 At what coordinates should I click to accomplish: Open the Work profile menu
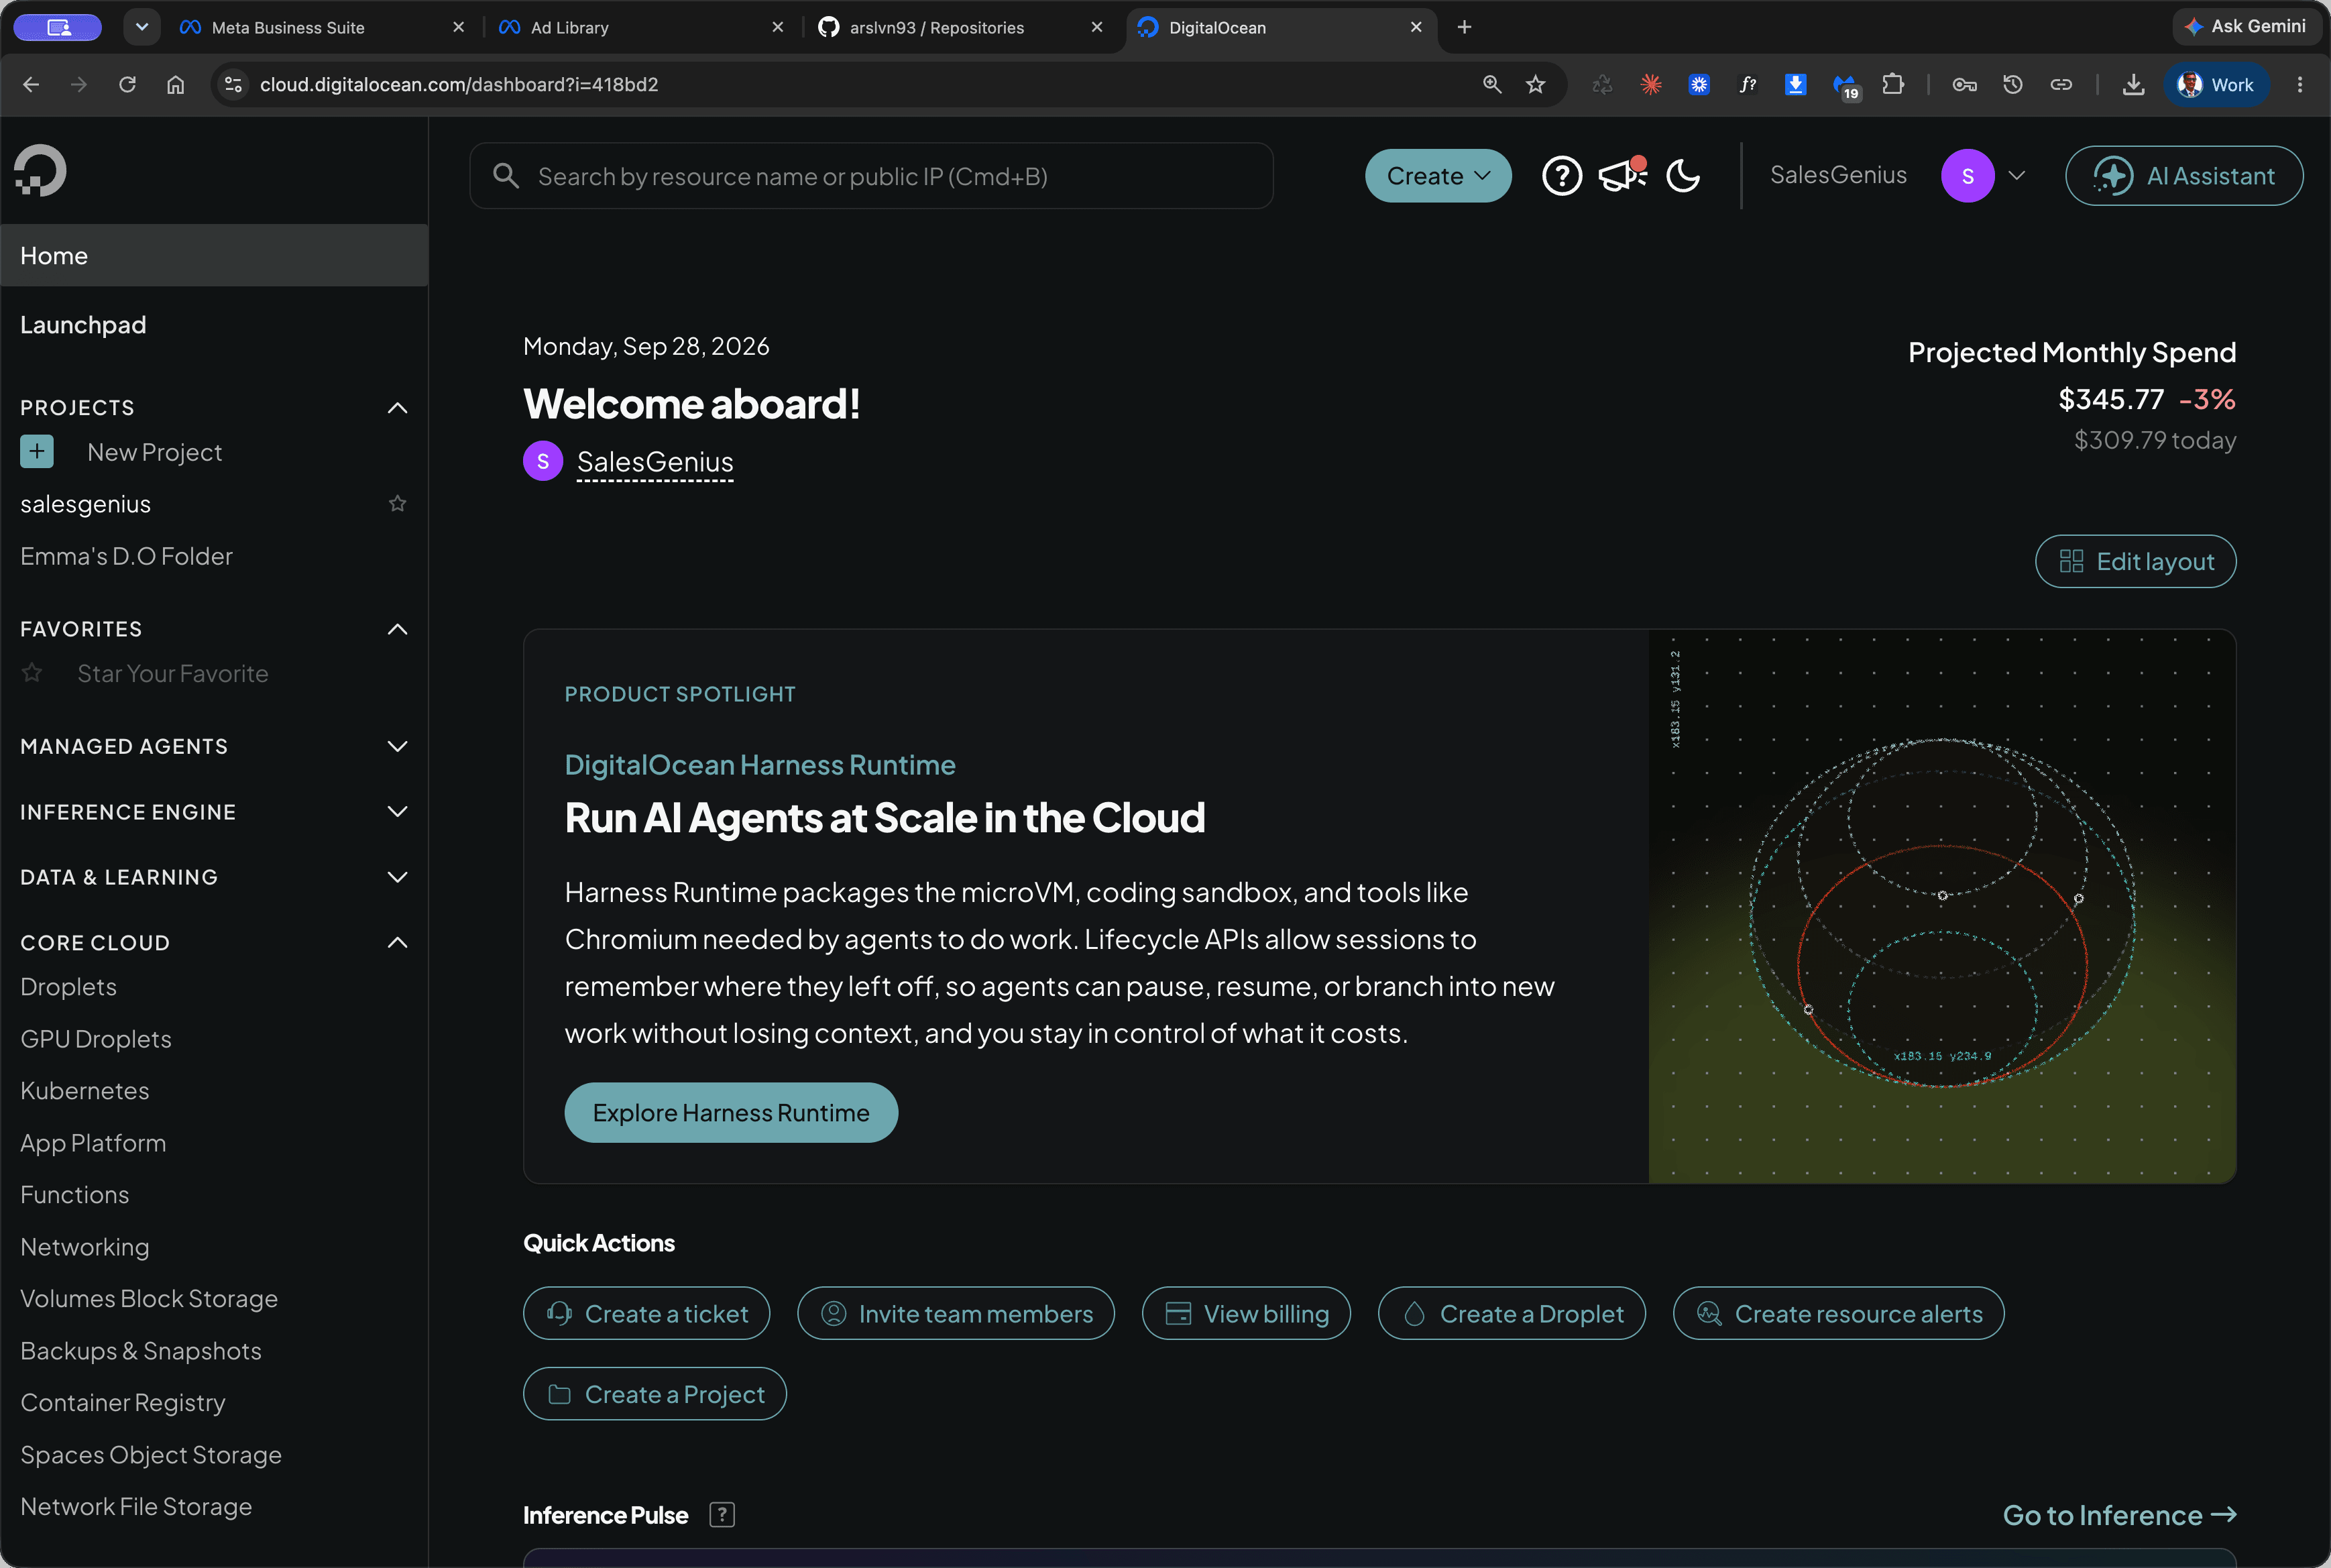coord(2216,85)
